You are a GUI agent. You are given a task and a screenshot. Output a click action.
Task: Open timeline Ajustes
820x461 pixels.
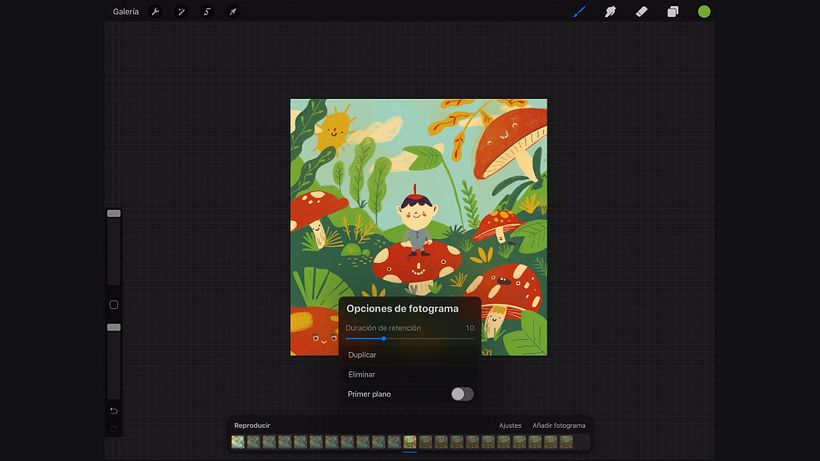[x=510, y=425]
